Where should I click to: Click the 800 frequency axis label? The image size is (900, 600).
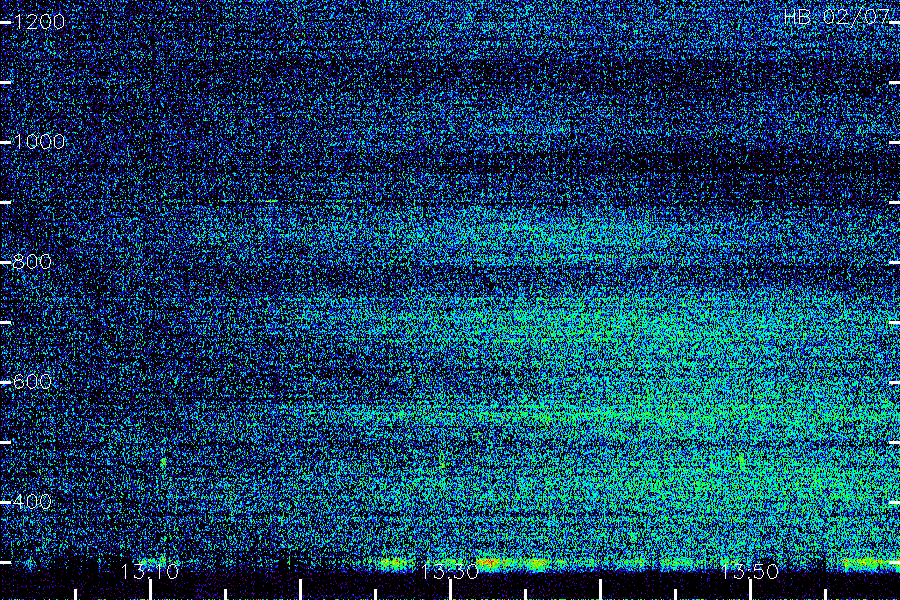coord(32,262)
